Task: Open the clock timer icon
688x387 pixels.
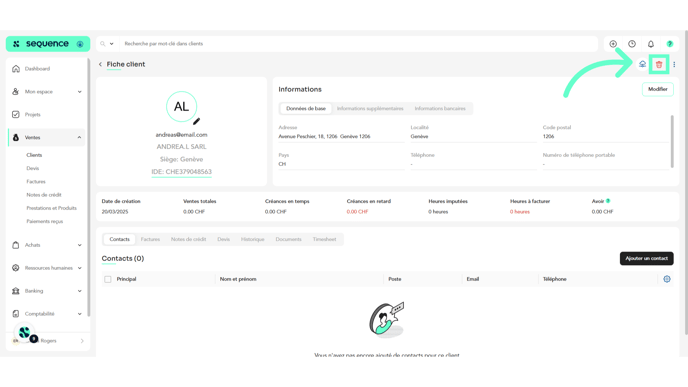Action: click(632, 44)
